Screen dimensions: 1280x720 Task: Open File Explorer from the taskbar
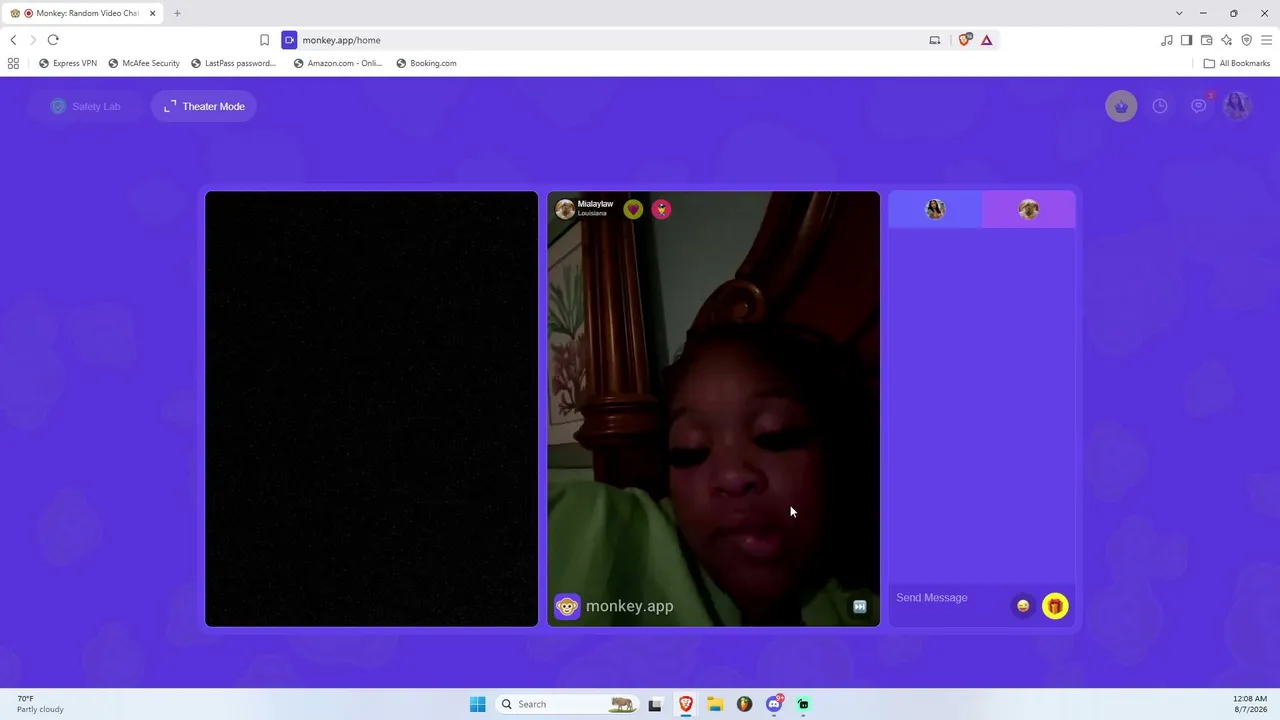click(715, 704)
